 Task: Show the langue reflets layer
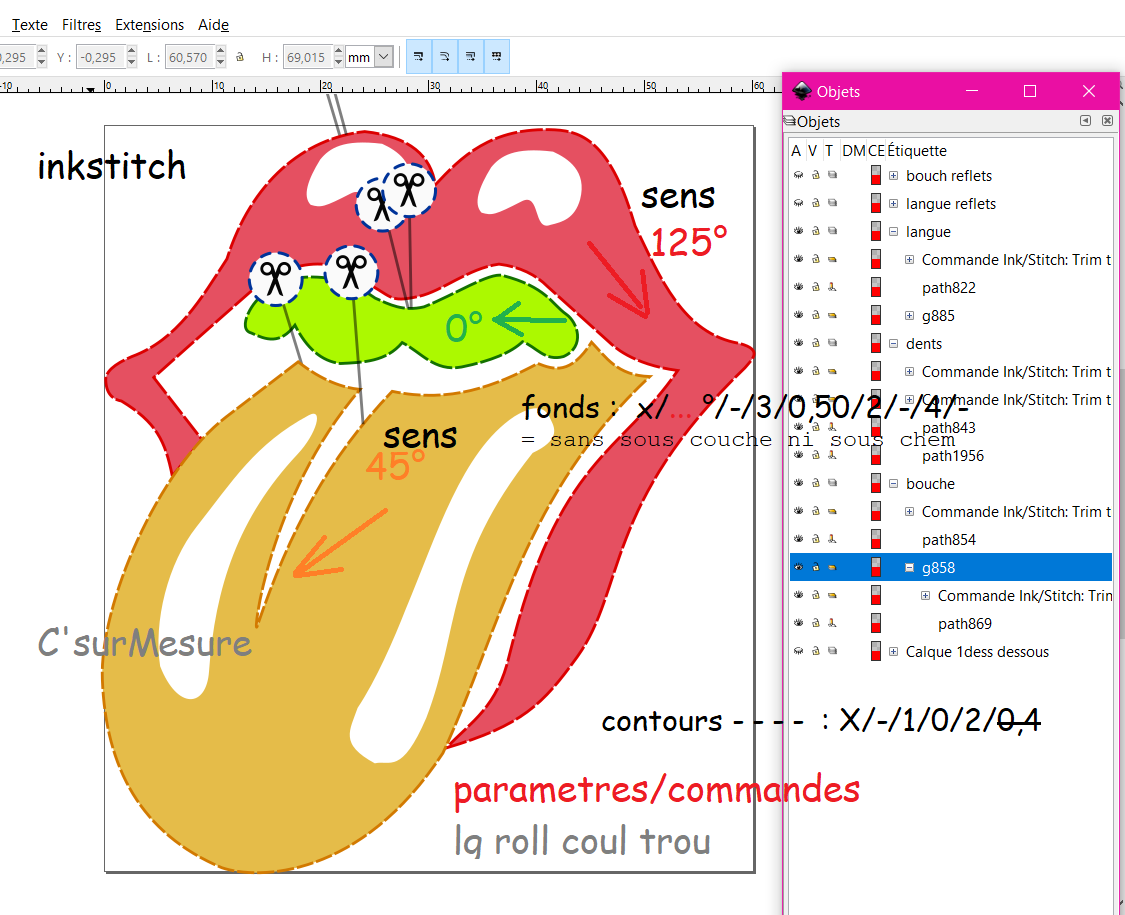point(798,203)
